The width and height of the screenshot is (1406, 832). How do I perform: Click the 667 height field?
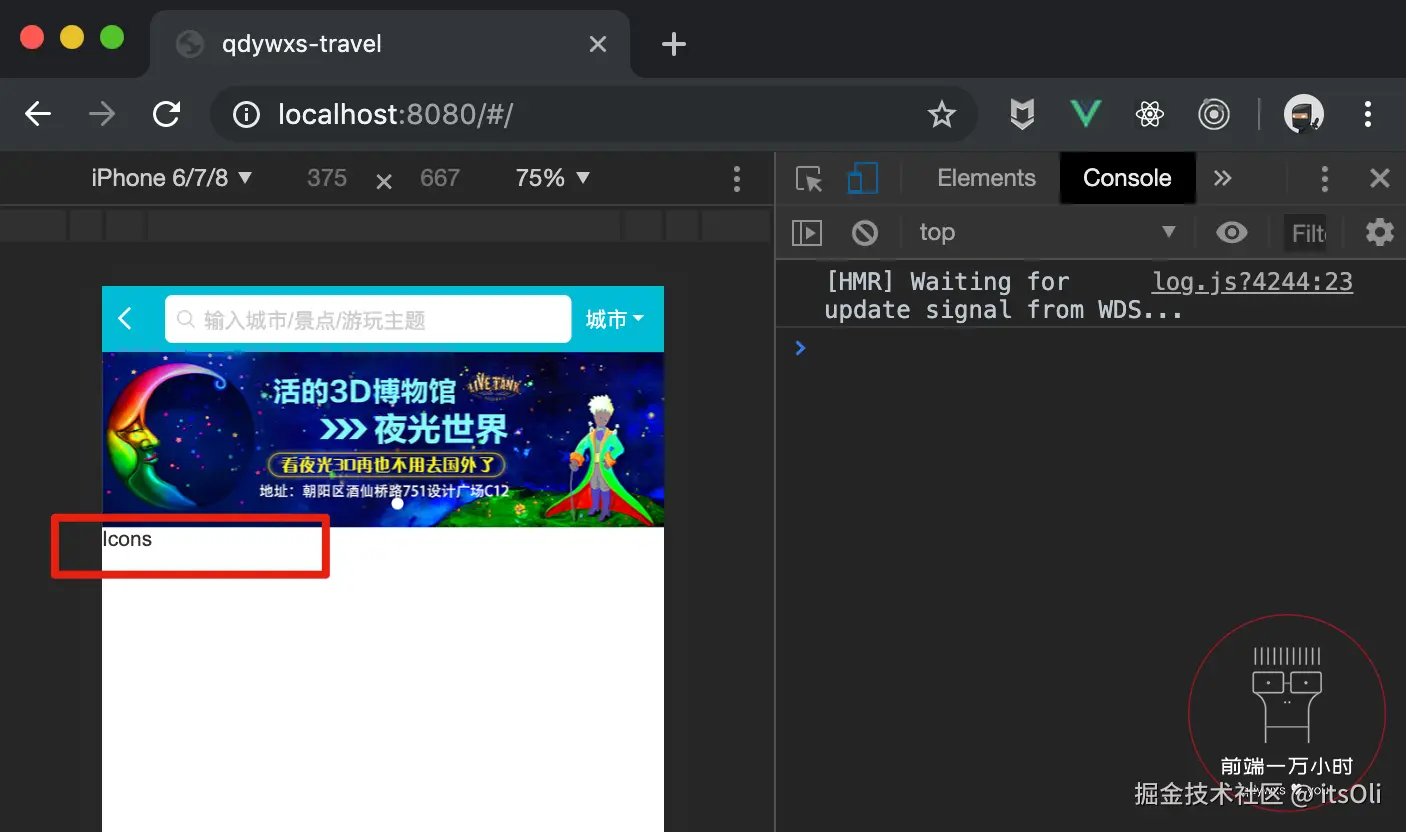coord(440,178)
